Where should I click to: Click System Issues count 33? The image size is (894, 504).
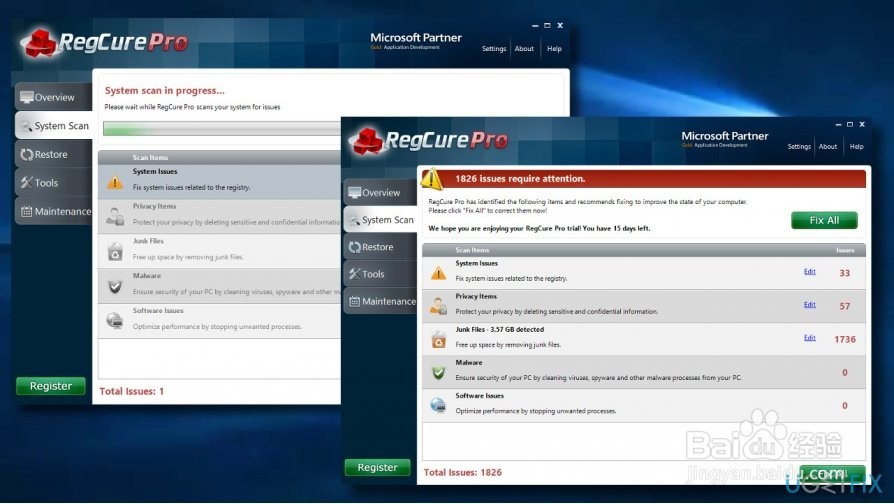(844, 273)
